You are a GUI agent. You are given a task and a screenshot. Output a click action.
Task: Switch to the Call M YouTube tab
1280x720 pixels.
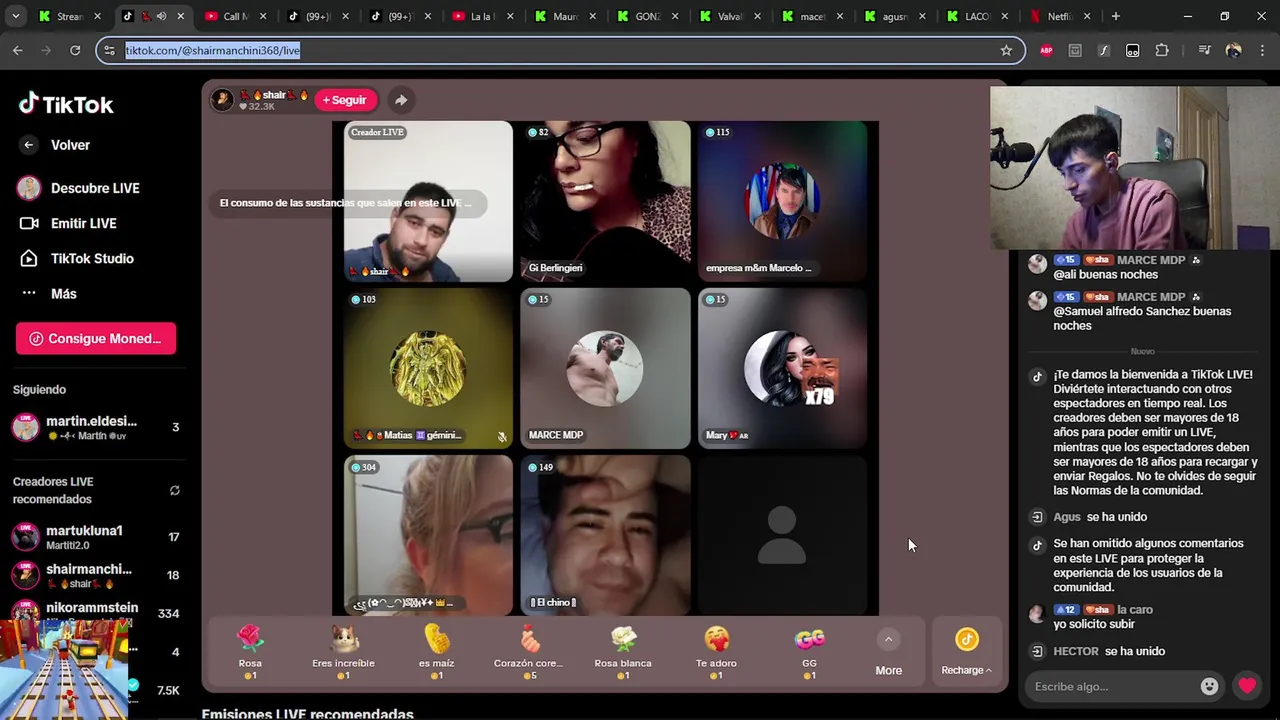236,16
